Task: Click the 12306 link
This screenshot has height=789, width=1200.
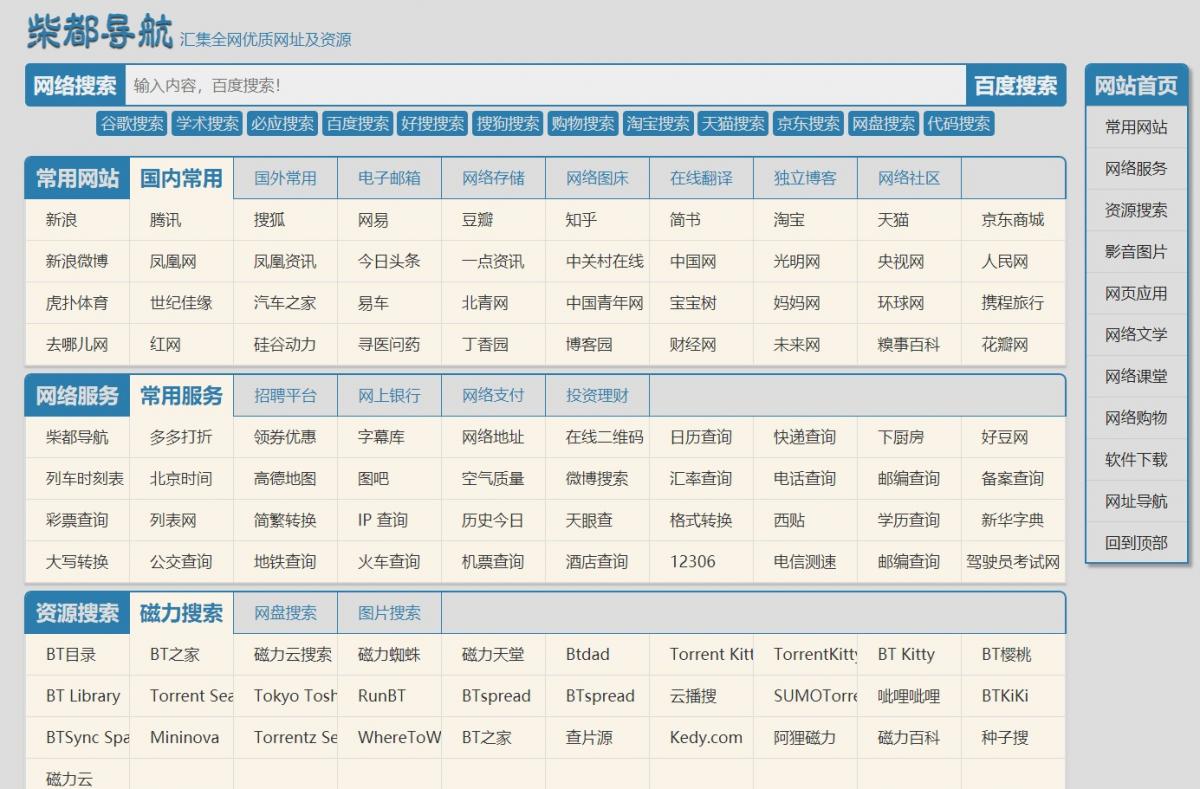Action: point(693,562)
